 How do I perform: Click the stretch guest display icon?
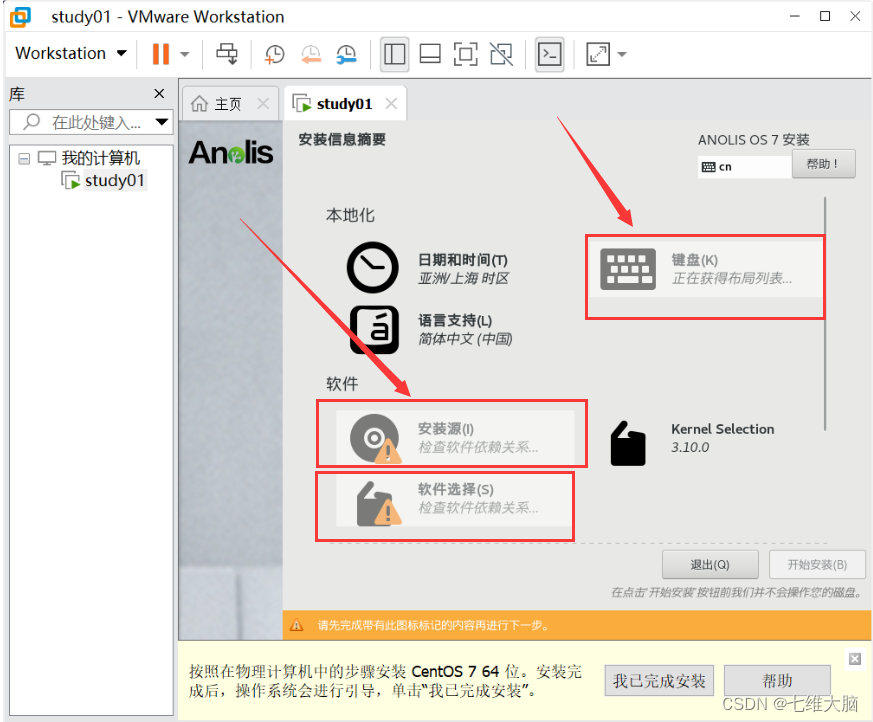tap(598, 55)
